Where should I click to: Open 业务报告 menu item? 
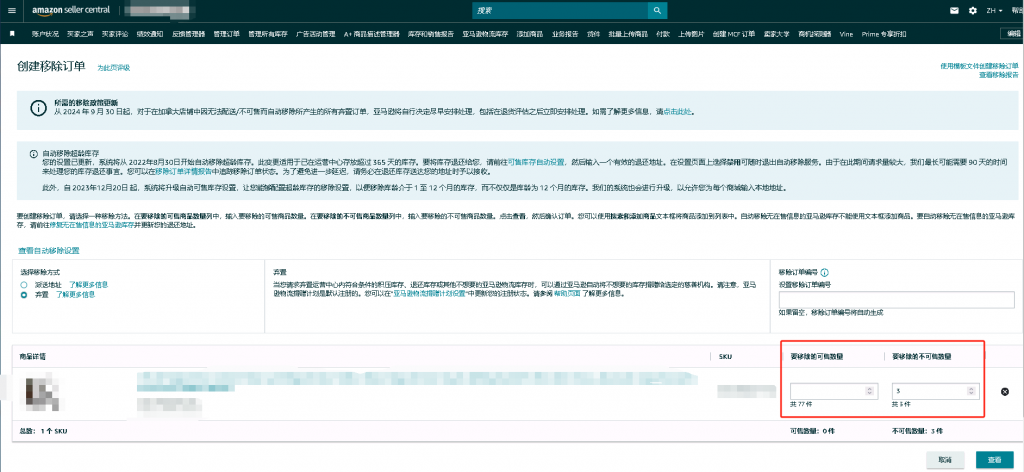coord(565,34)
